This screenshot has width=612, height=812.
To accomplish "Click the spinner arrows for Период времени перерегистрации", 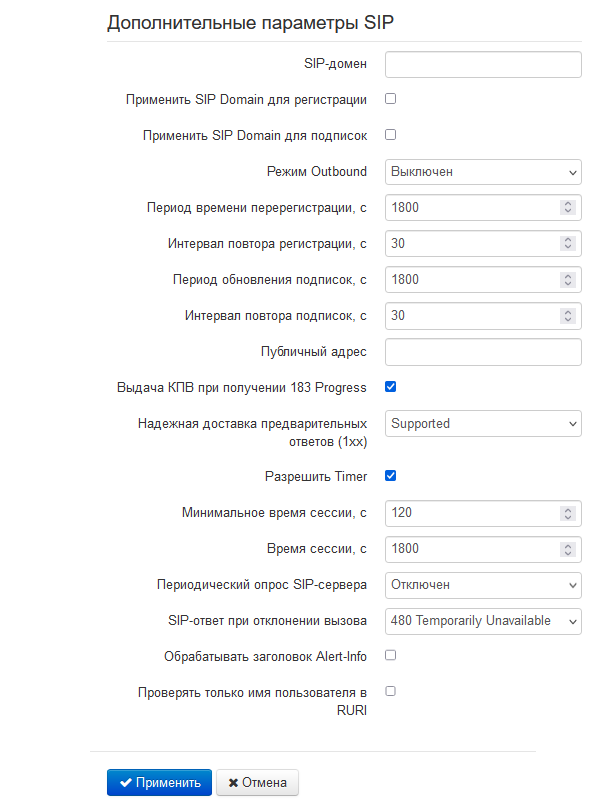I will click(568, 208).
